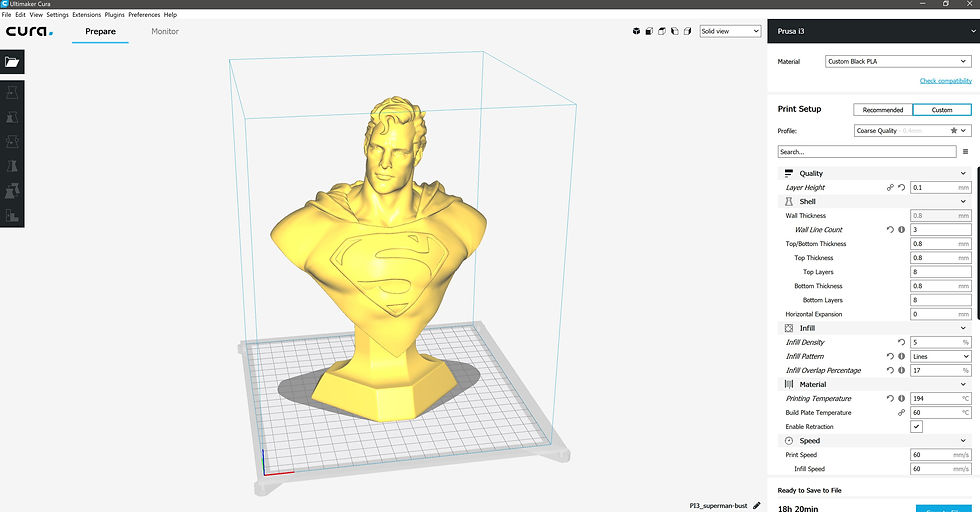Show info icon for Wall Line Count
Image resolution: width=980 pixels, height=512 pixels.
901,229
